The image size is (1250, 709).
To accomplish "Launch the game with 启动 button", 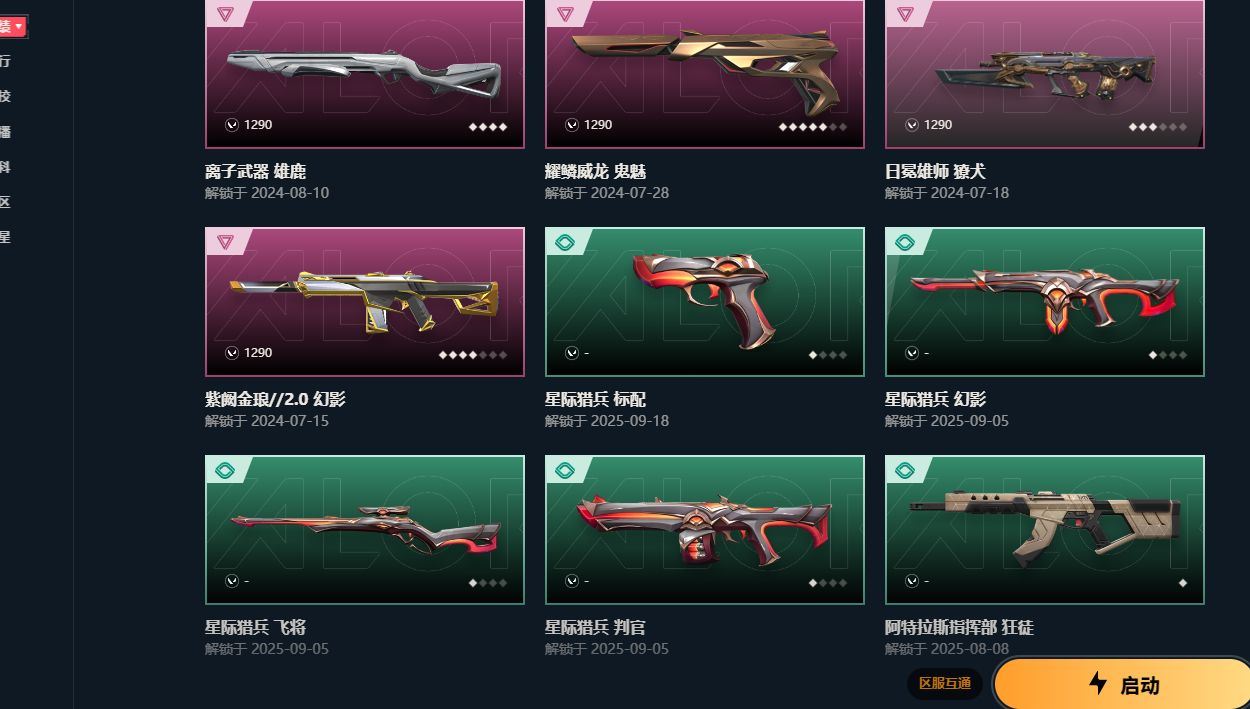I will [x=1122, y=684].
